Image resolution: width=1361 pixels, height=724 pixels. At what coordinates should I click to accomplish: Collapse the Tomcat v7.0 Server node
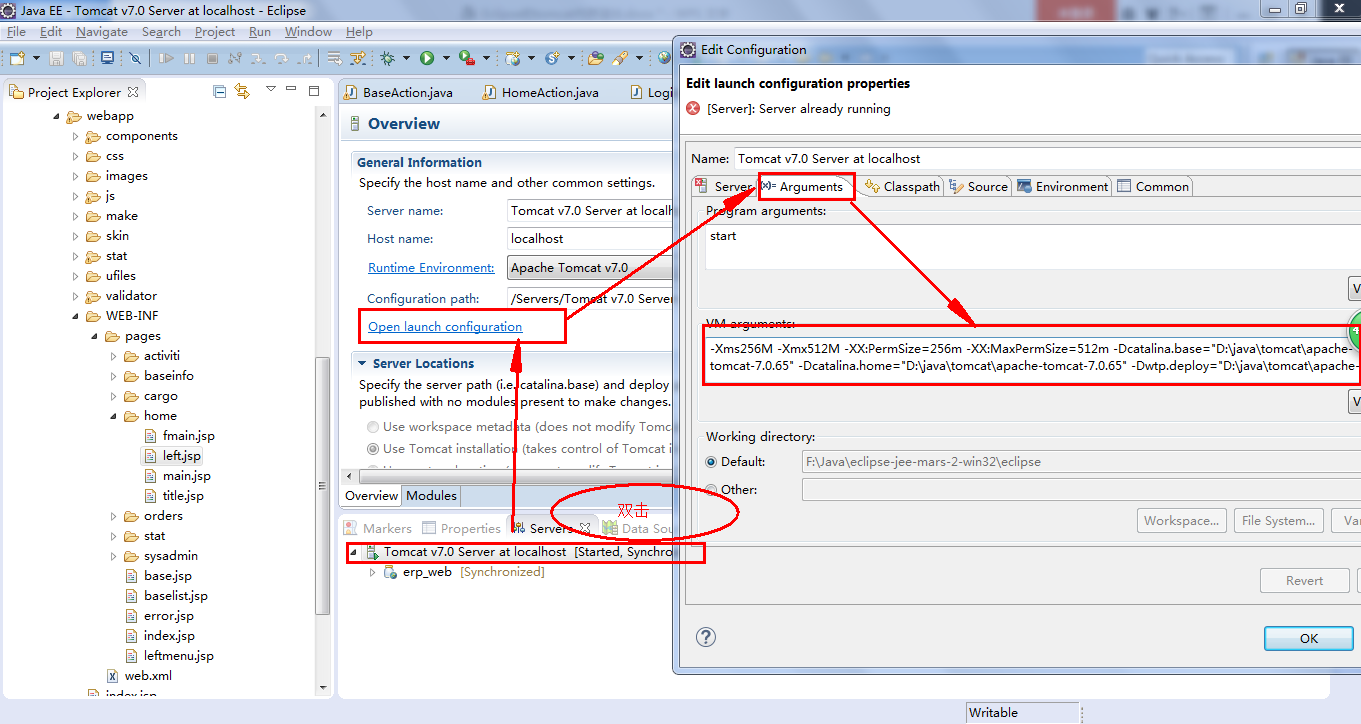354,552
